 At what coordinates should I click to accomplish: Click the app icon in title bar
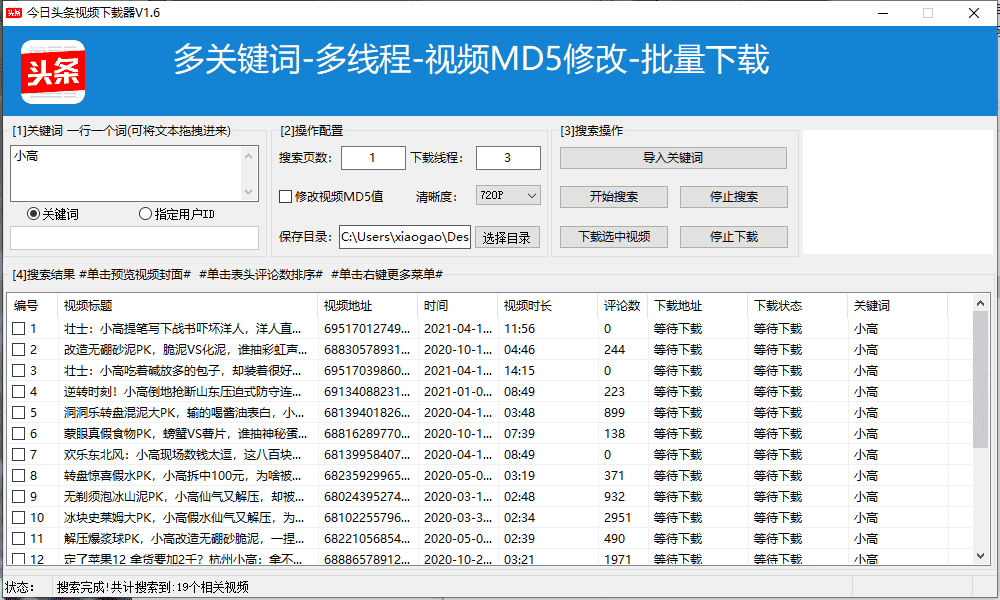[14, 12]
